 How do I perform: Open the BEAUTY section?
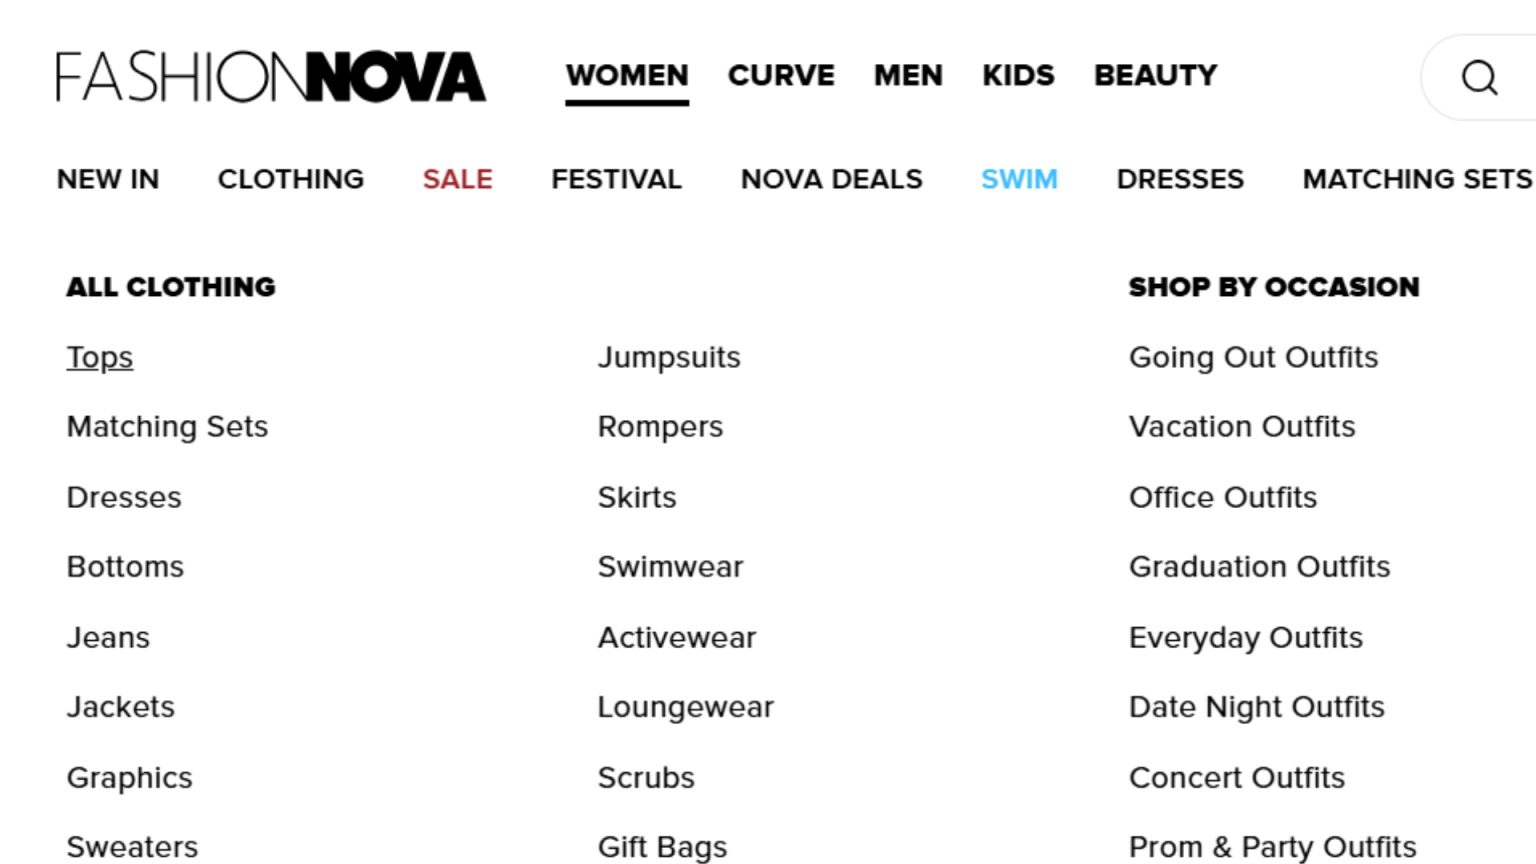tap(1156, 75)
